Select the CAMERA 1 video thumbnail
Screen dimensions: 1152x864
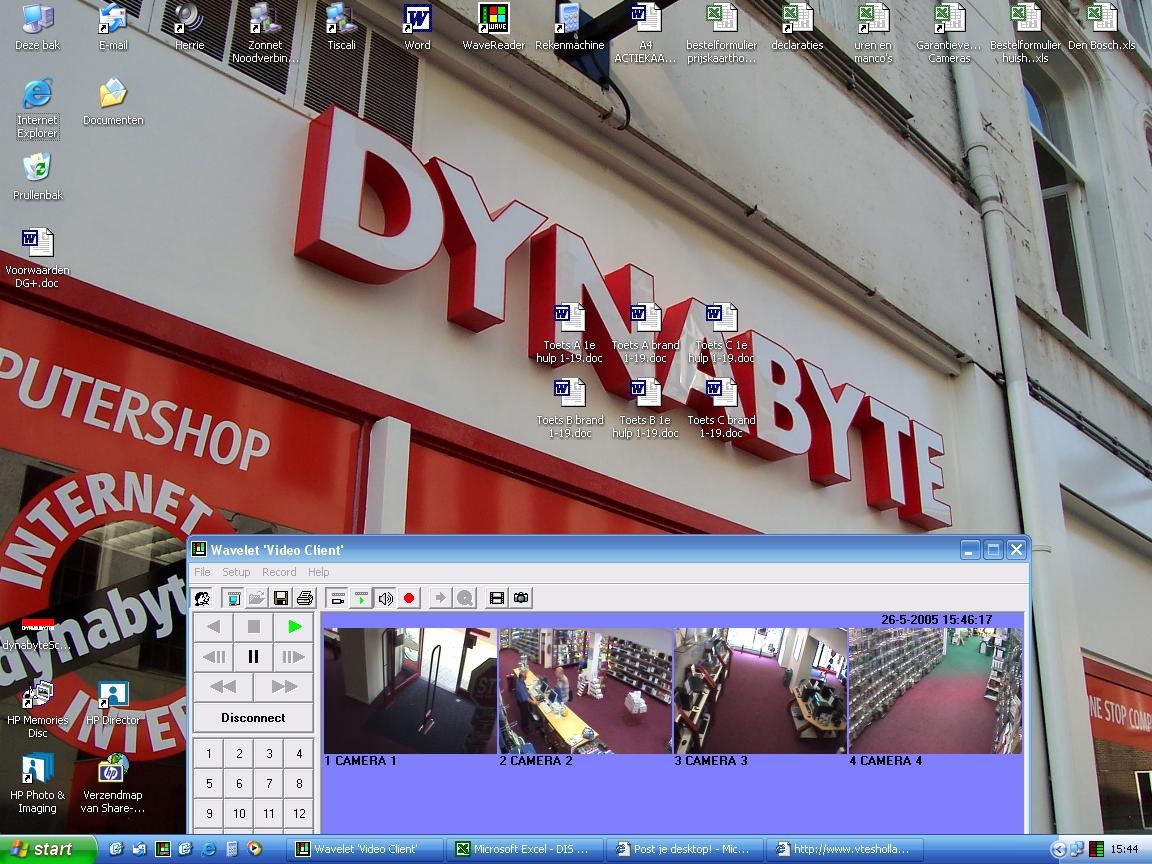(x=410, y=691)
